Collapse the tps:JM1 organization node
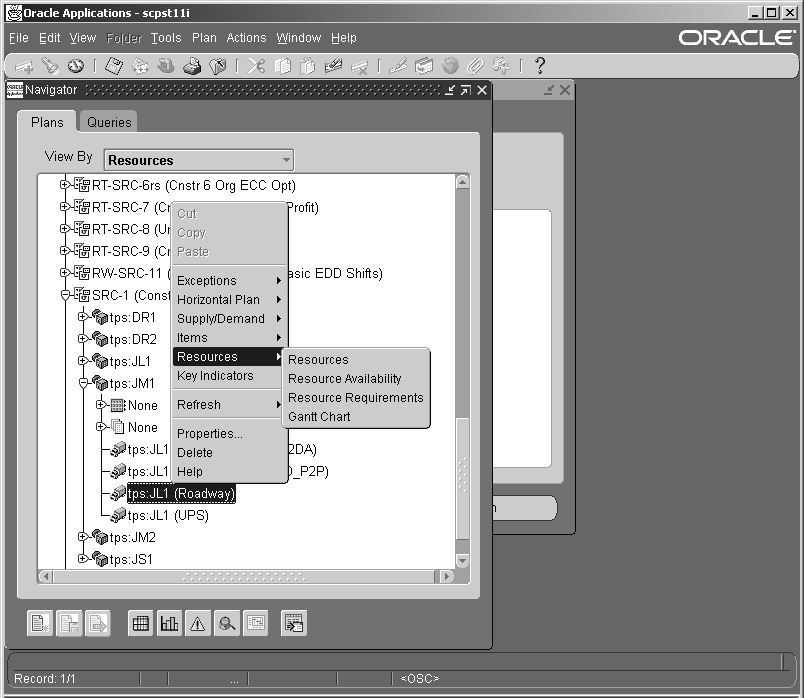Image resolution: width=804 pixels, height=698 pixels. click(83, 383)
